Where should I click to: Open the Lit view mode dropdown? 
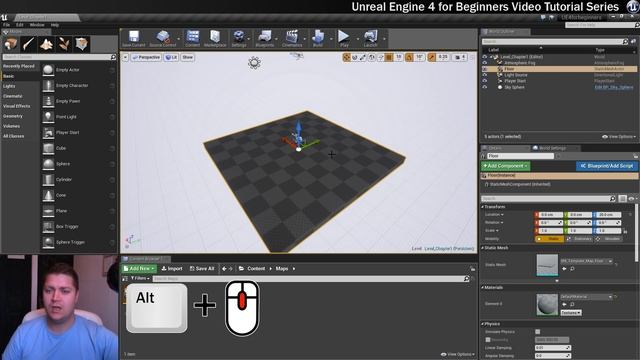click(x=171, y=58)
